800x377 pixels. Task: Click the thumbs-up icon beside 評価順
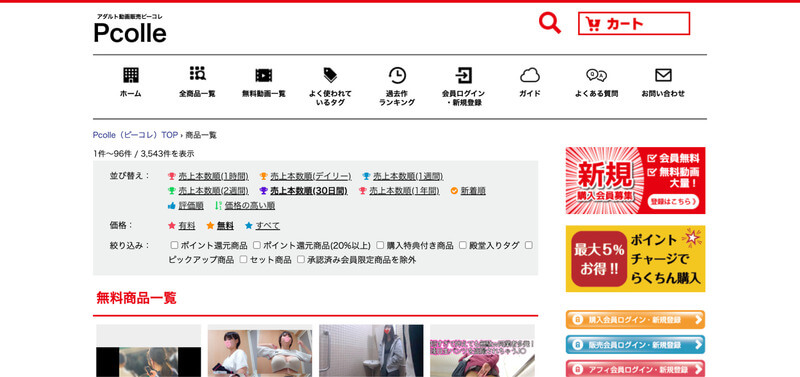point(172,206)
